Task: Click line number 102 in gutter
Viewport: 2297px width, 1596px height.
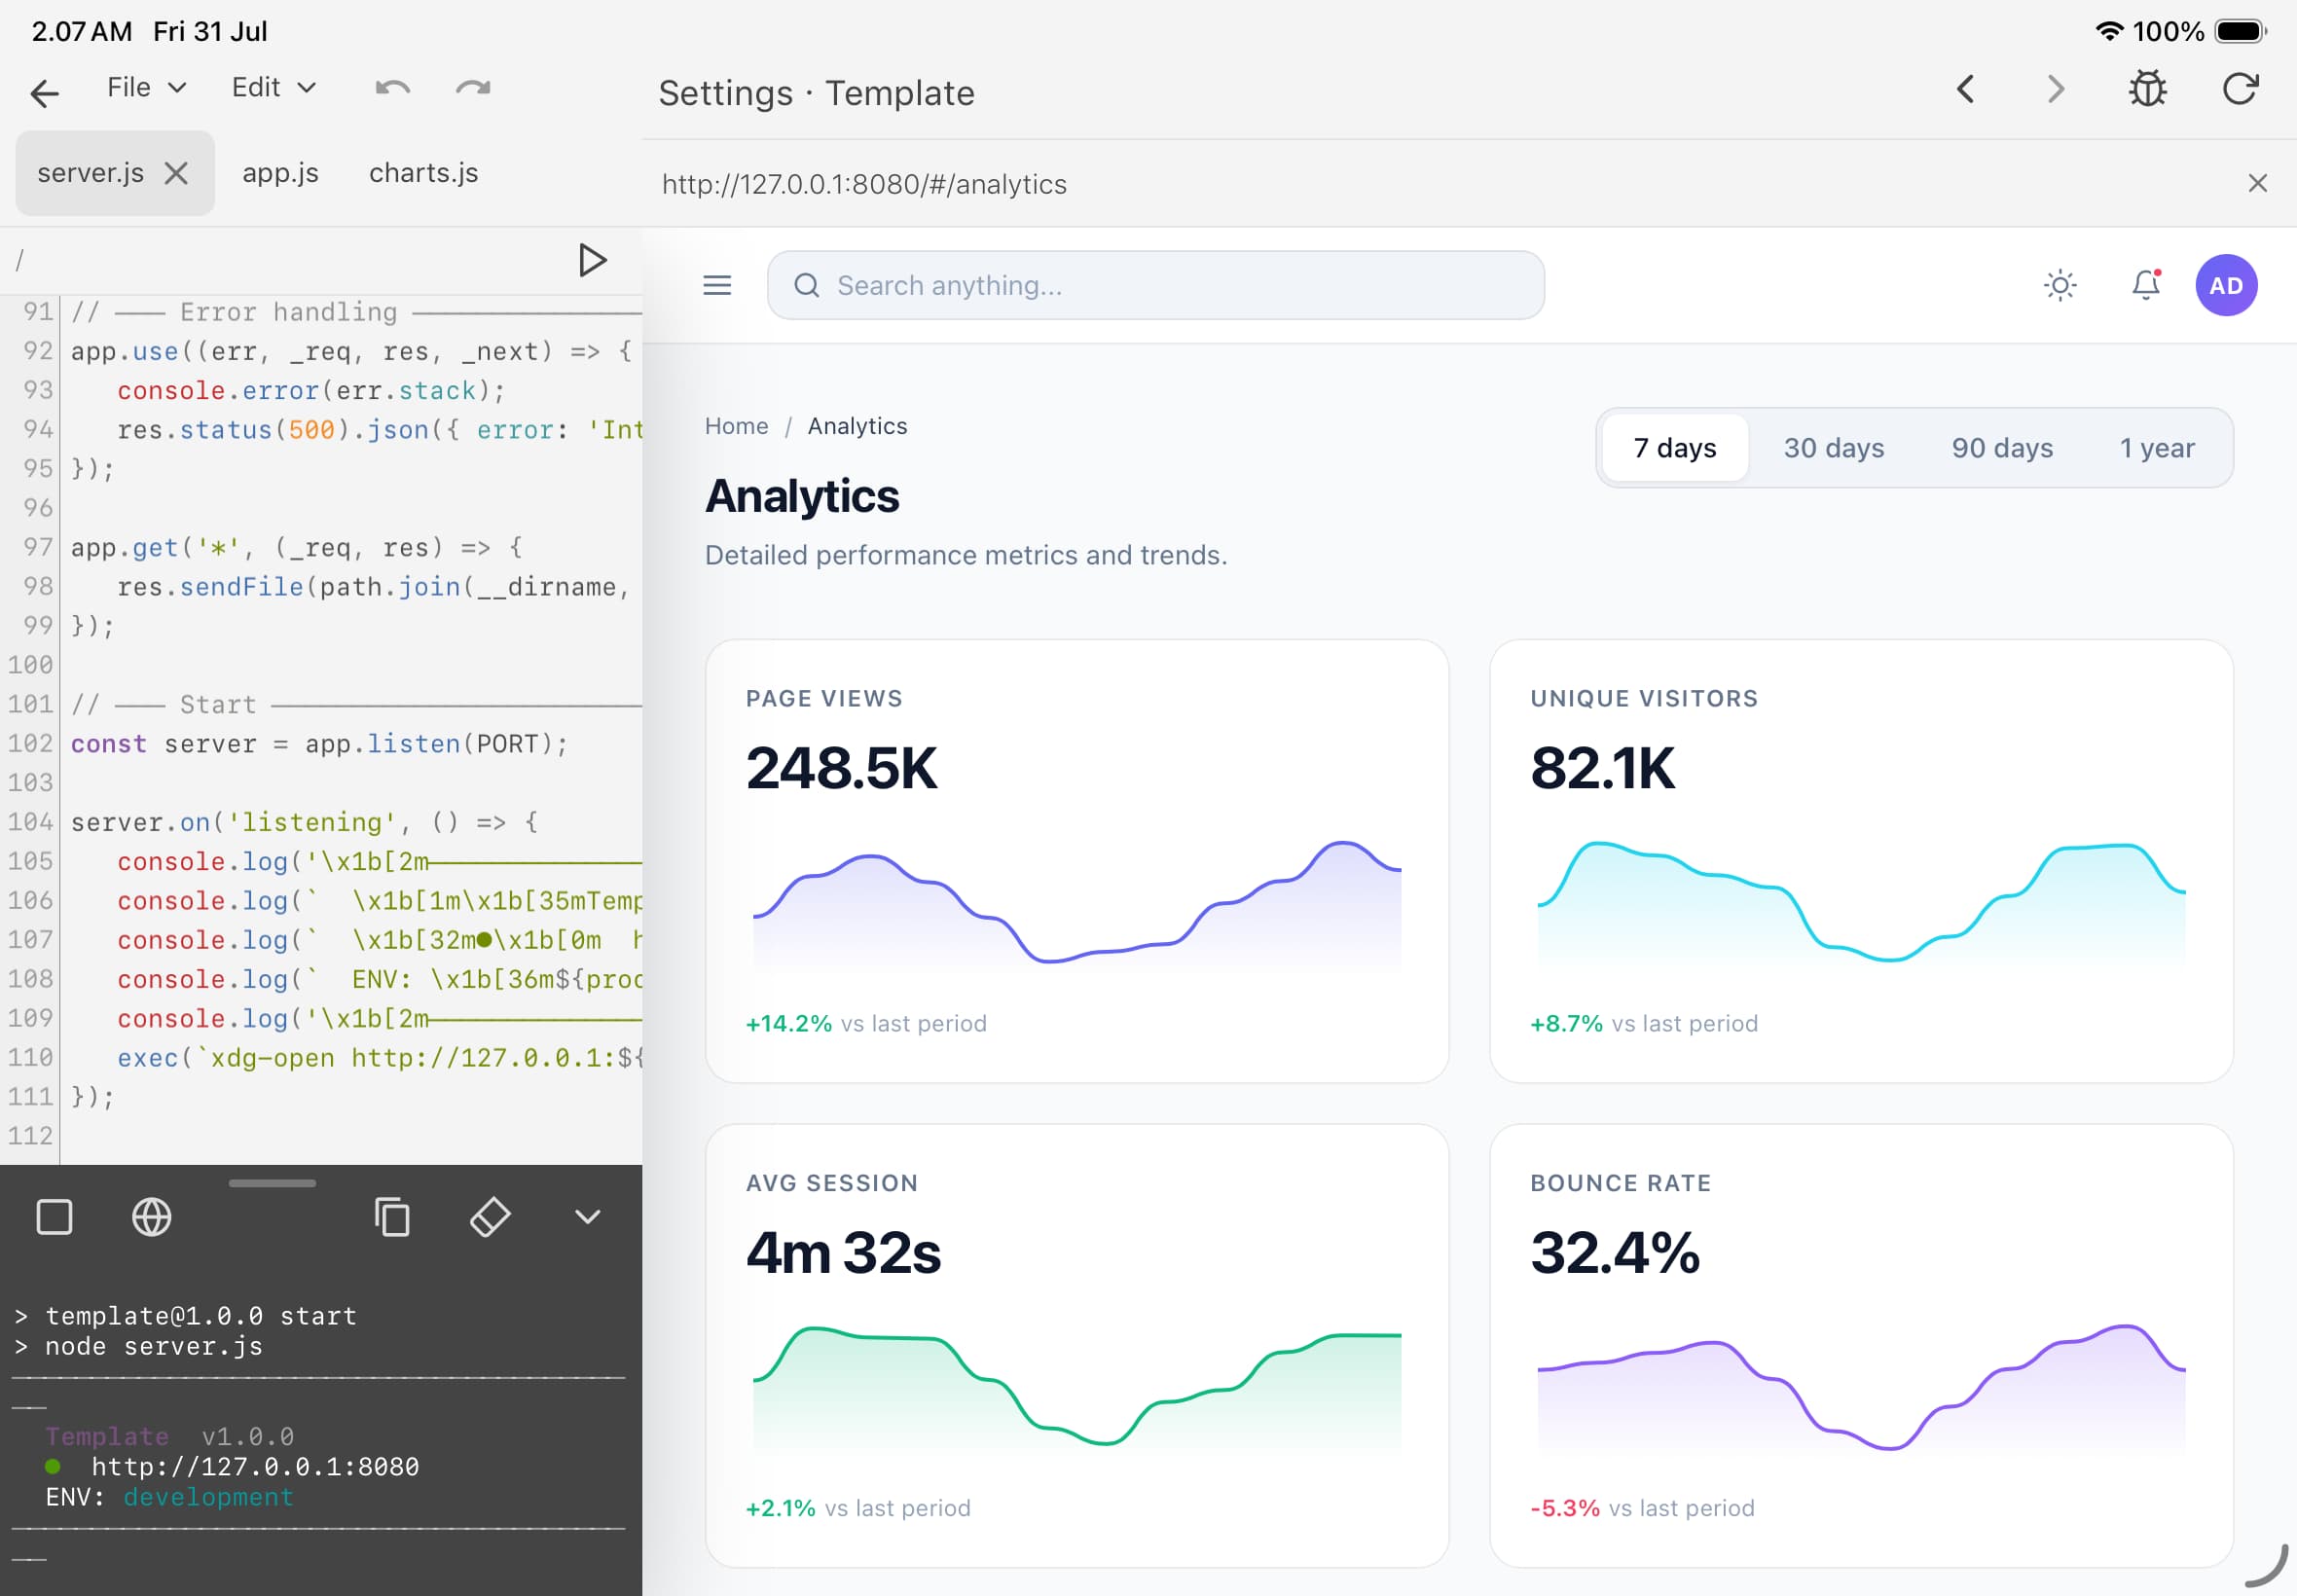Action: tap(30, 744)
